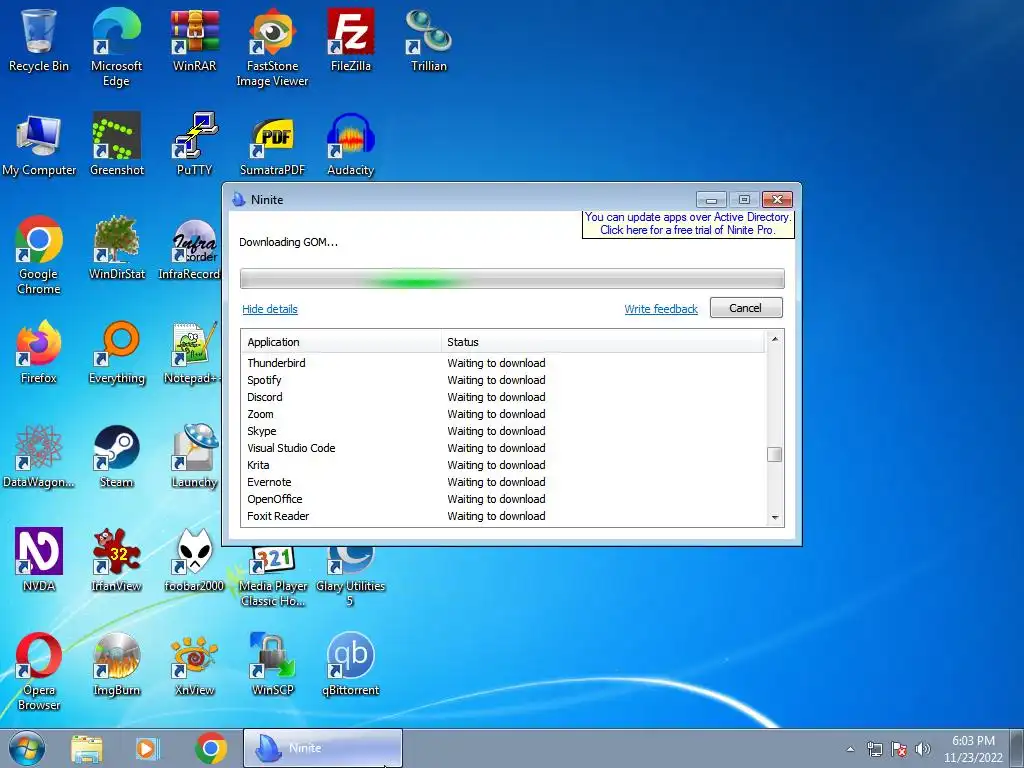Launch Microsoft Edge from the desktop
This screenshot has height=768, width=1024.
116,47
